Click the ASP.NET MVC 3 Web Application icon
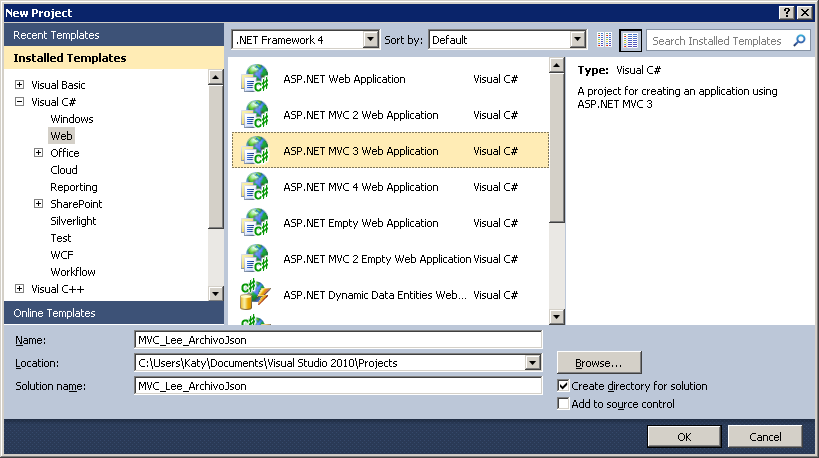Screen dimensions: 819x458 [255, 151]
